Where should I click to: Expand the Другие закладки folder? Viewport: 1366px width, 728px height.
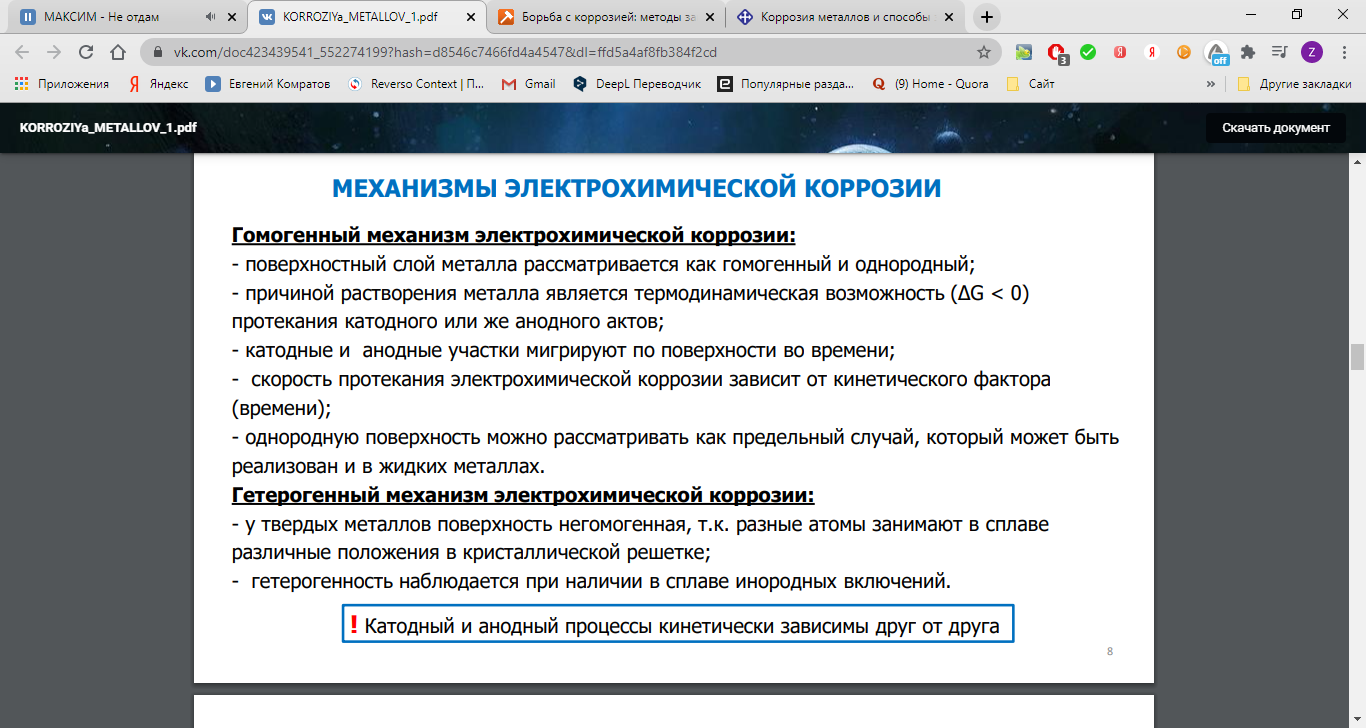point(1294,84)
